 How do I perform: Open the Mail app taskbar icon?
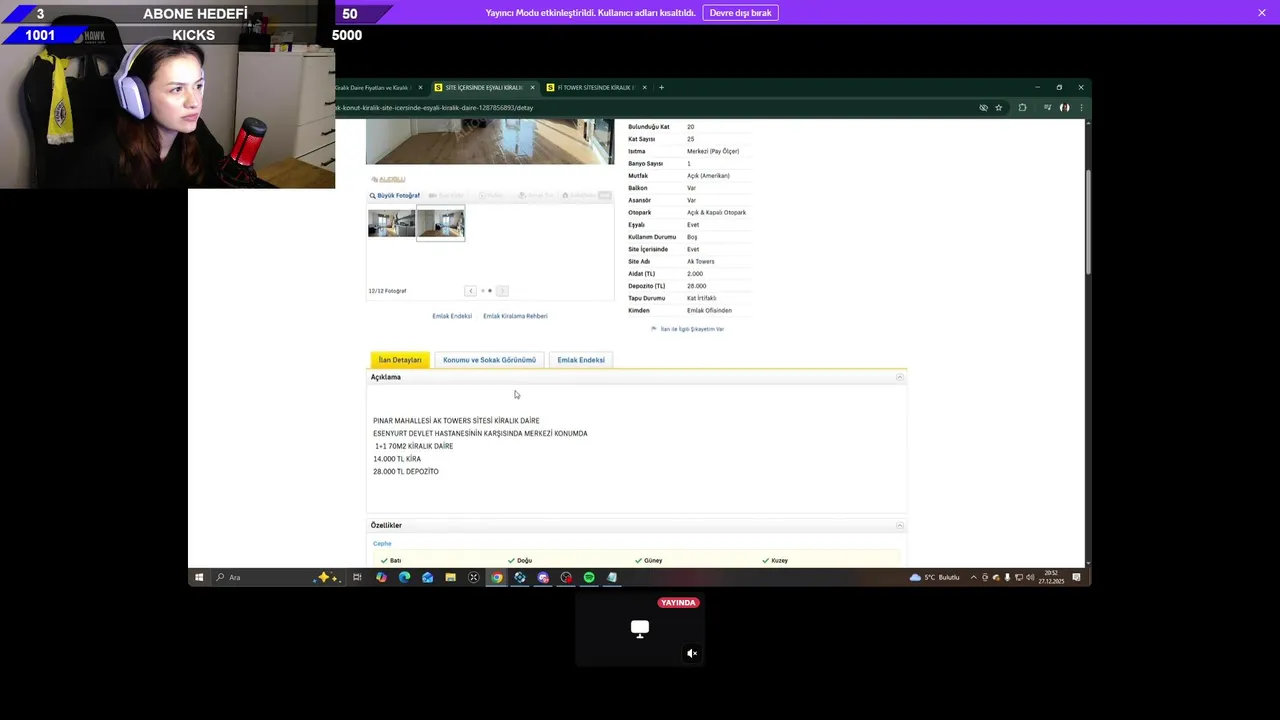(427, 577)
